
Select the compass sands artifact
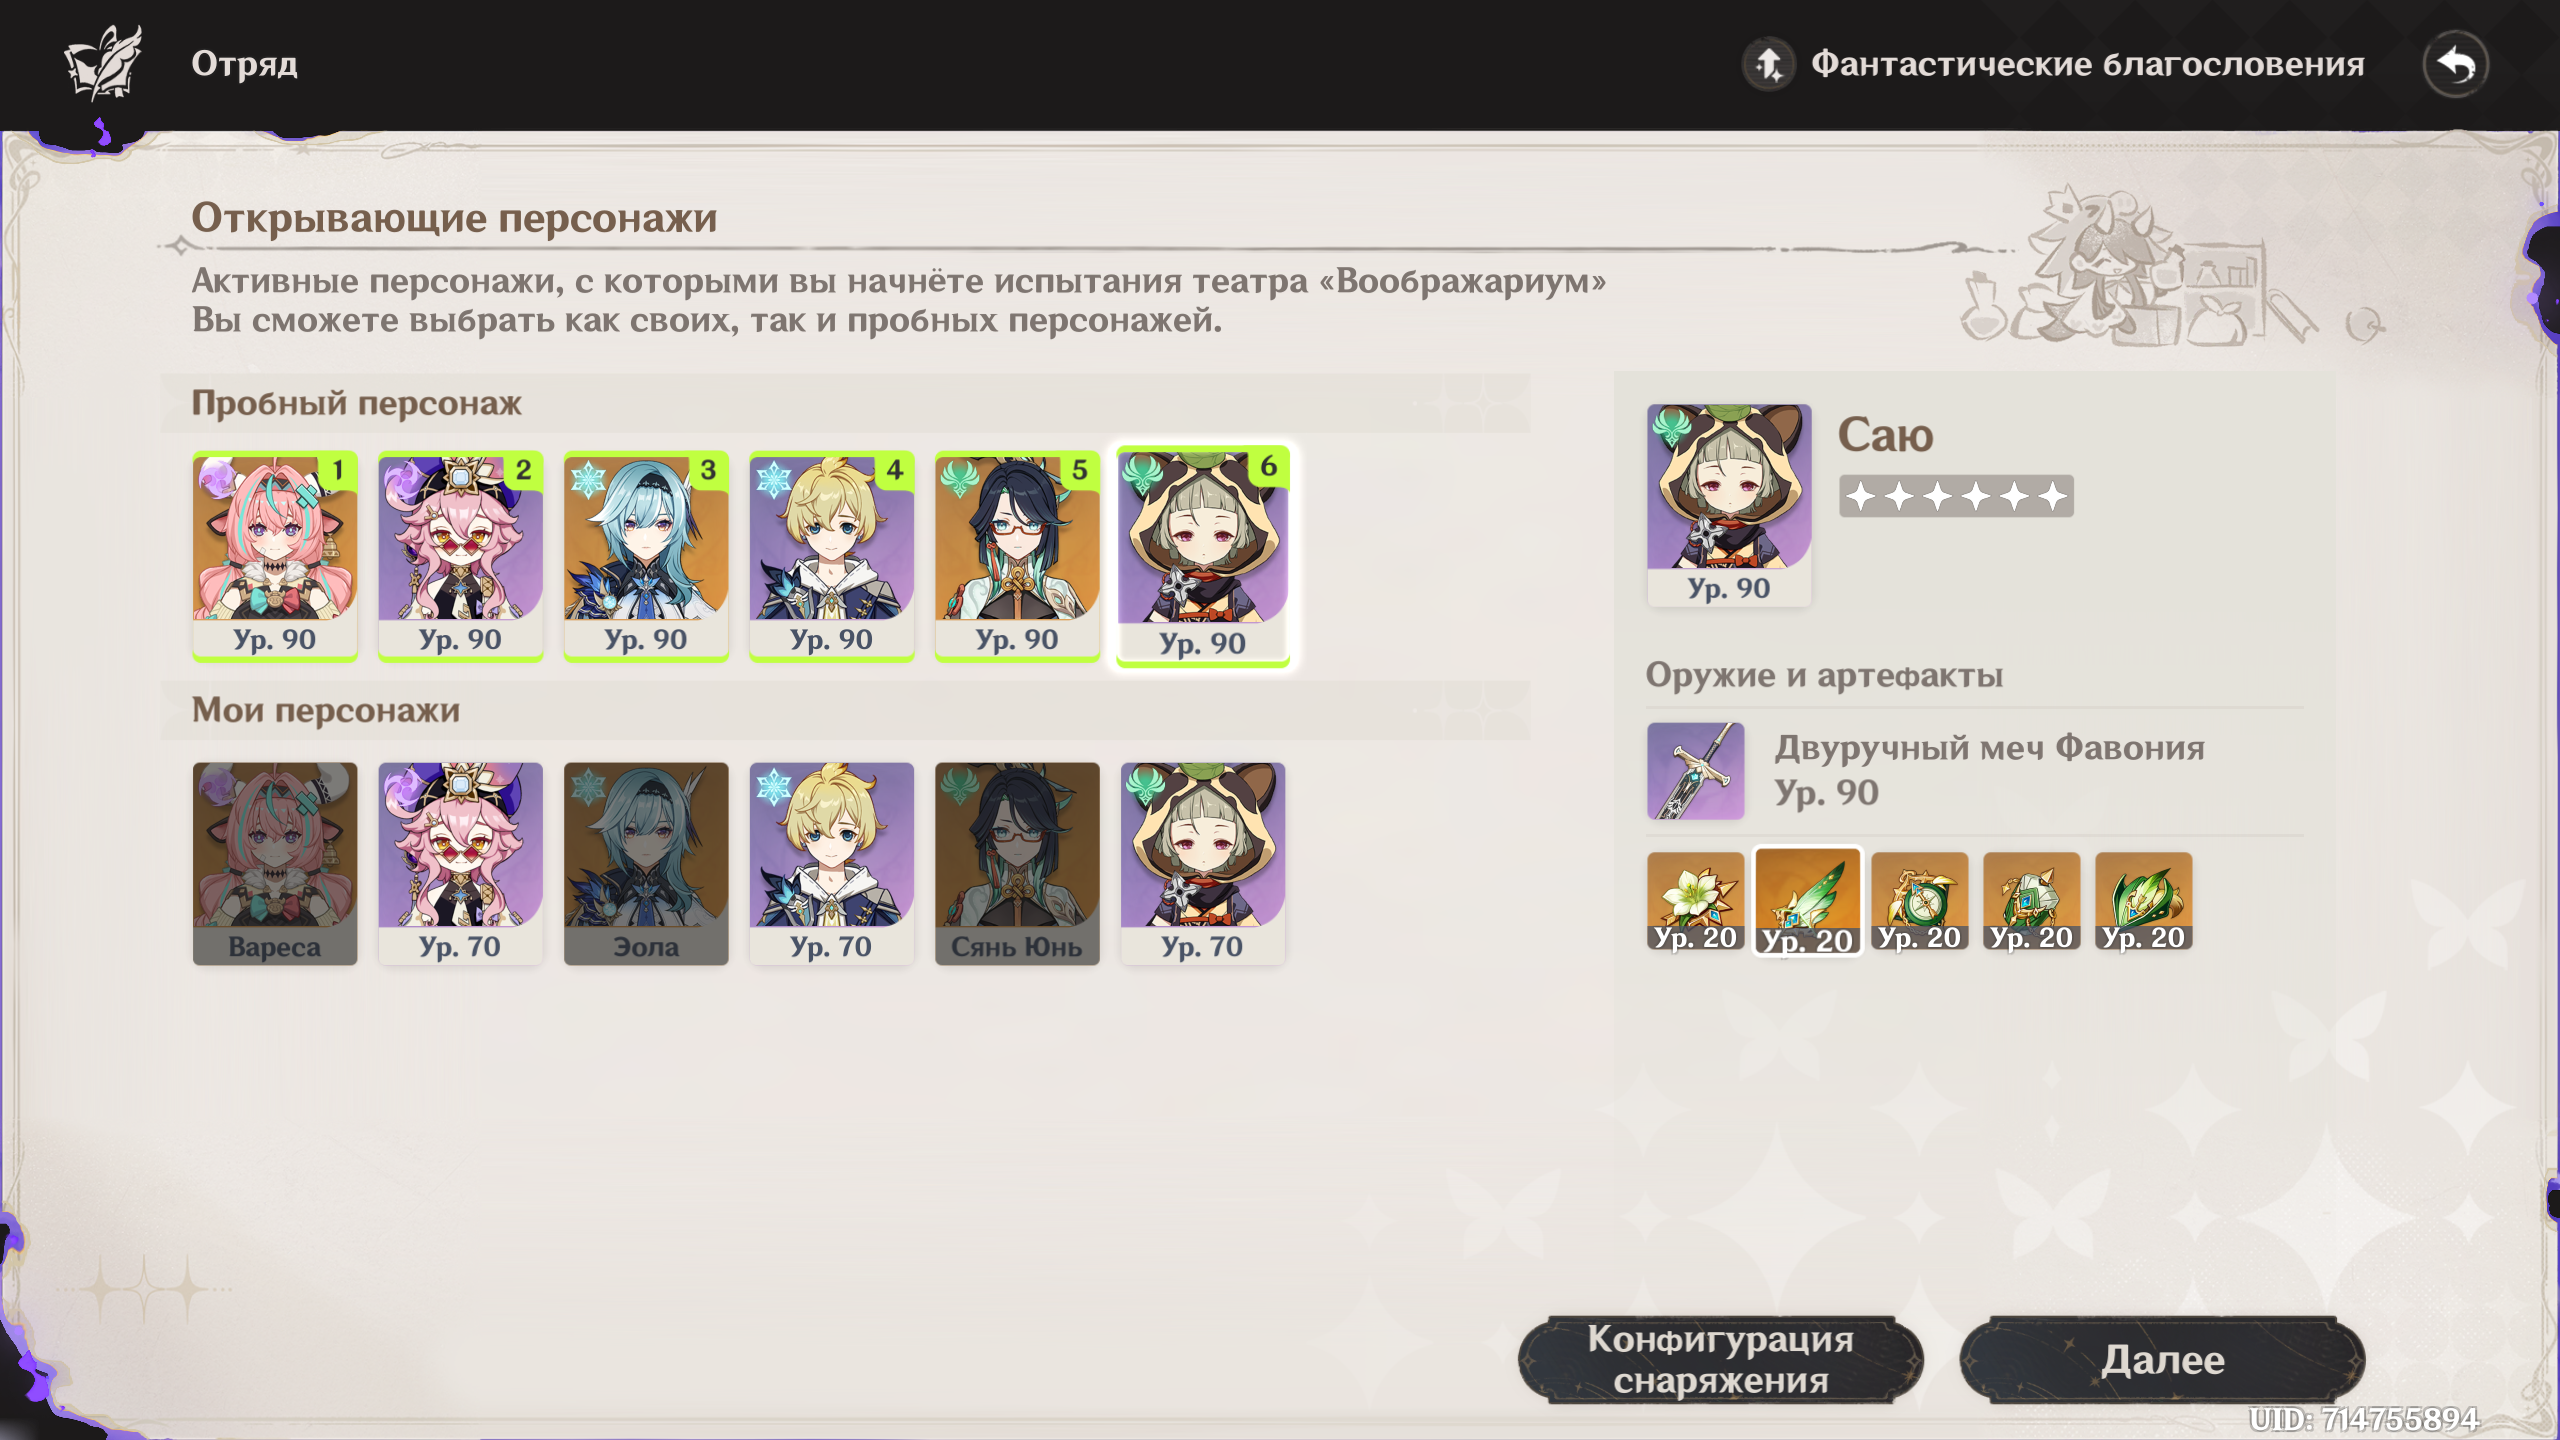(1919, 901)
